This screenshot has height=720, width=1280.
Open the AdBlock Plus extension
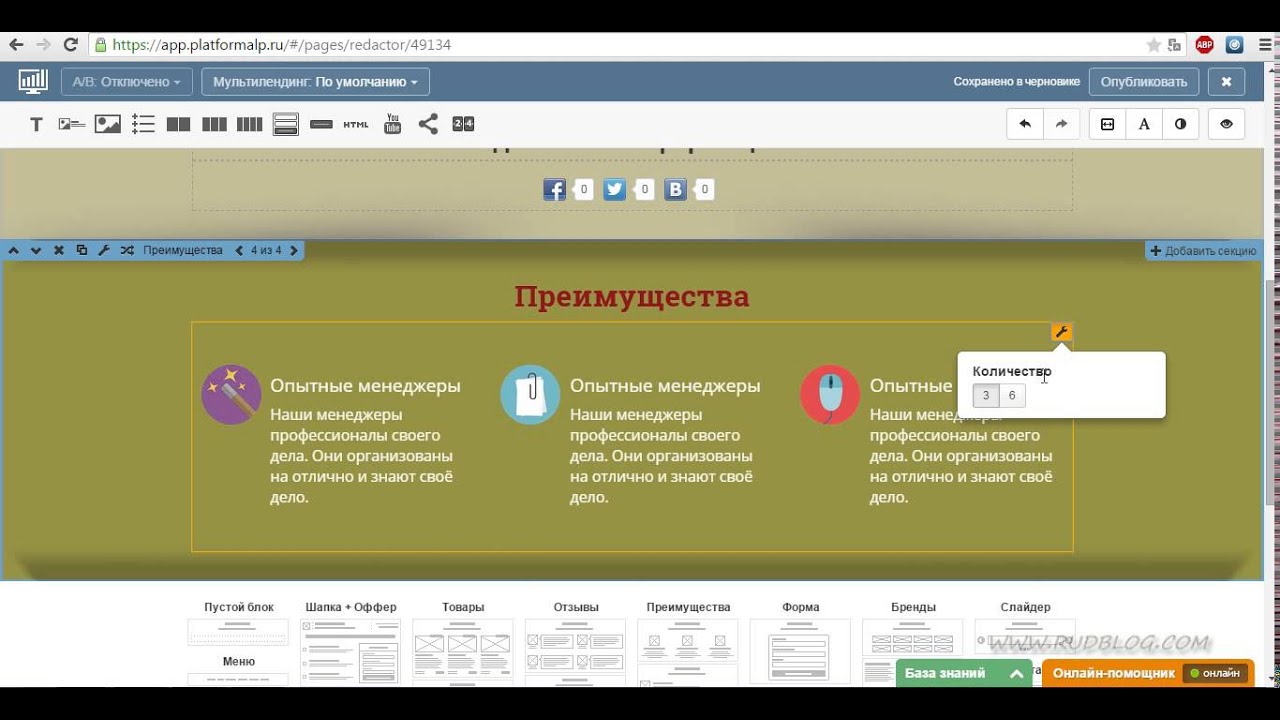pyautogui.click(x=1205, y=45)
